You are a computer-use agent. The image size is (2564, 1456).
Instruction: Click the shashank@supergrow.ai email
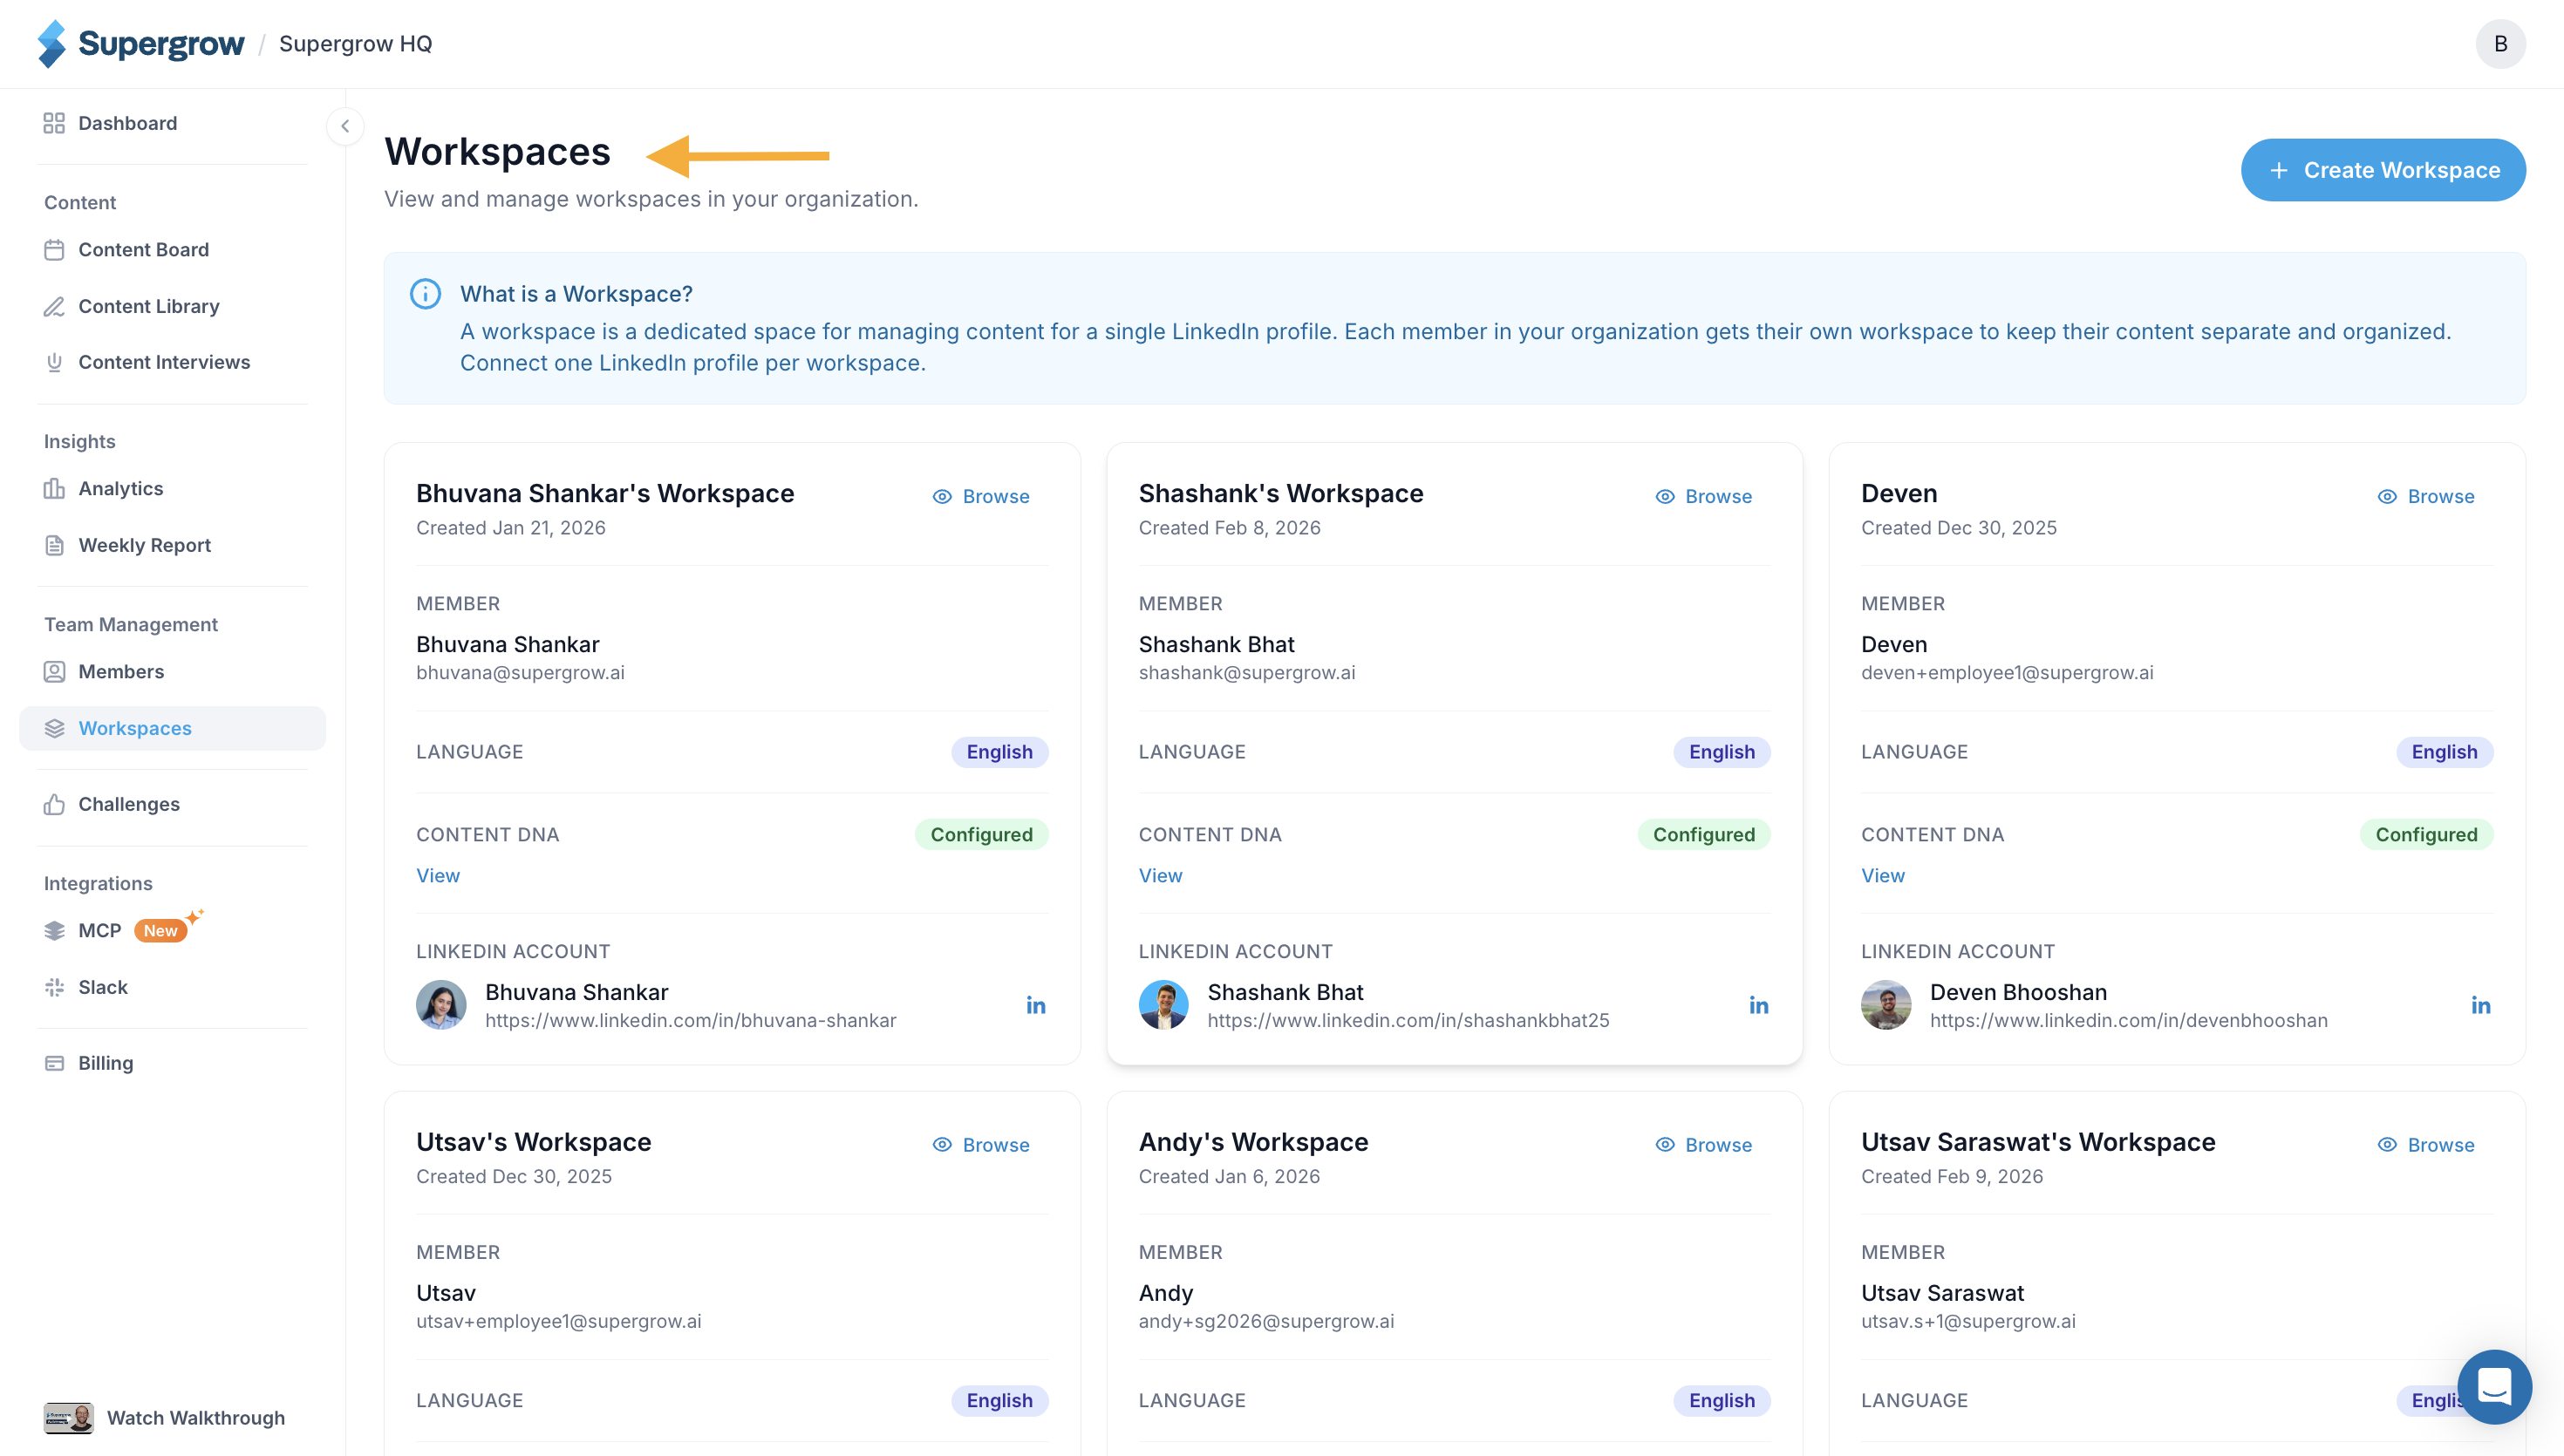pos(1247,673)
